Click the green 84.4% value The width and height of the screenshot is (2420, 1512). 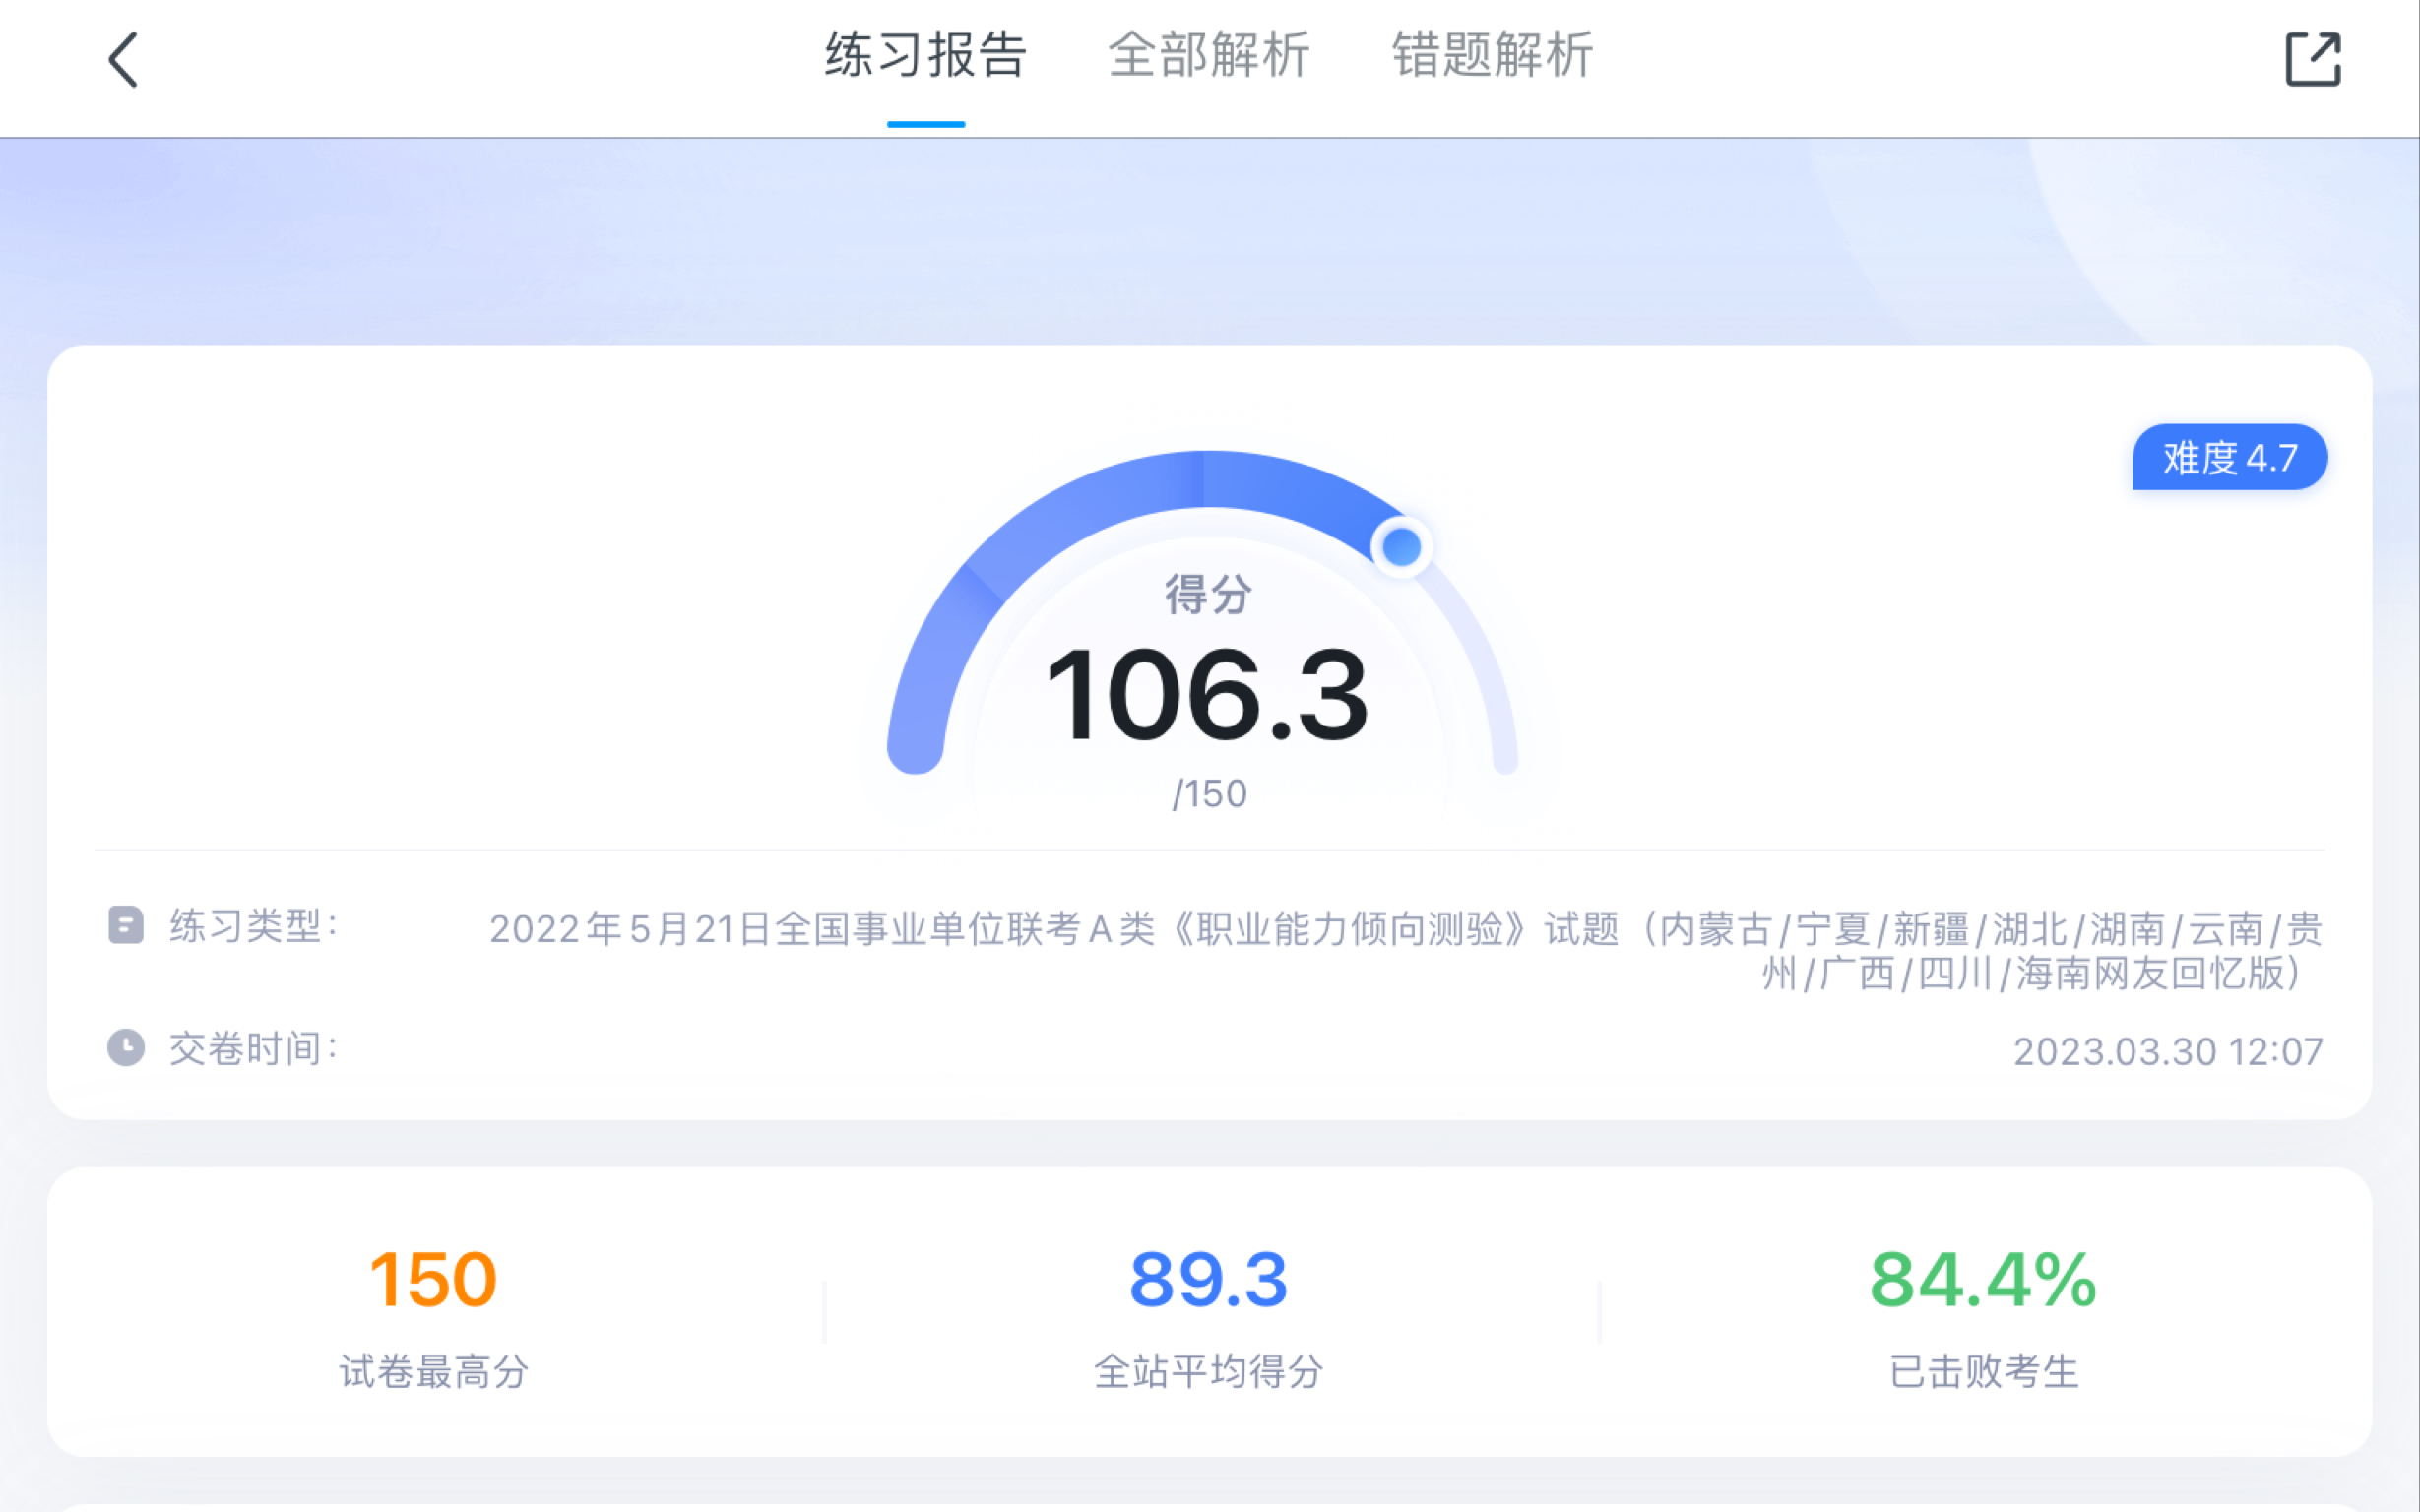point(1983,1279)
